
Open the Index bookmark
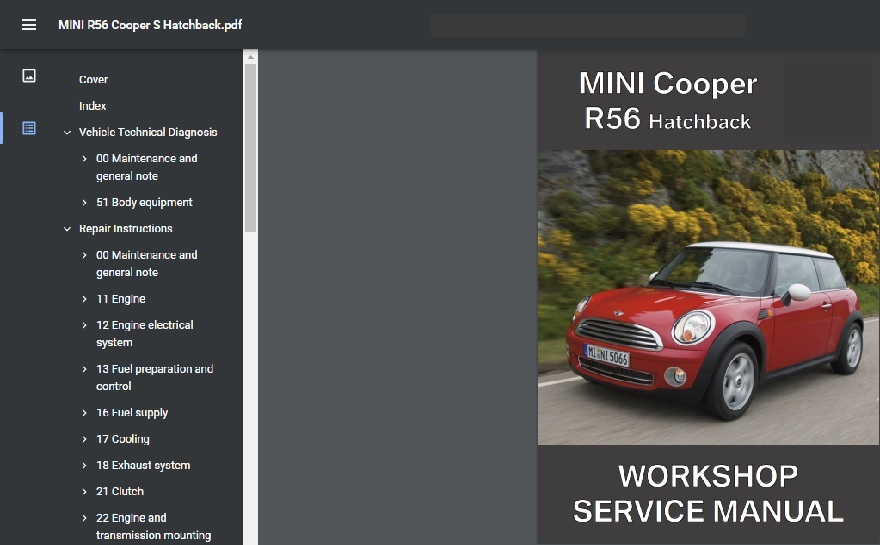click(x=92, y=106)
